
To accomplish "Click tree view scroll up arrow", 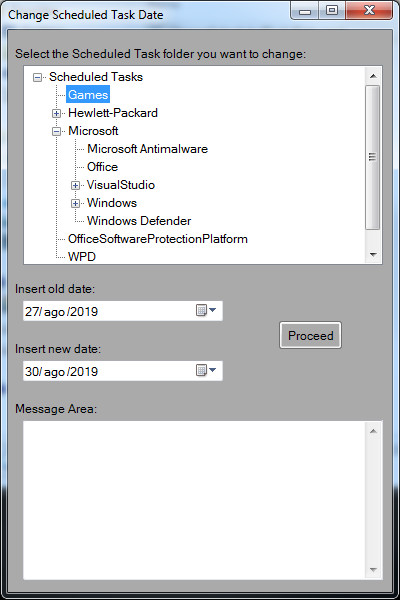I will click(x=374, y=76).
